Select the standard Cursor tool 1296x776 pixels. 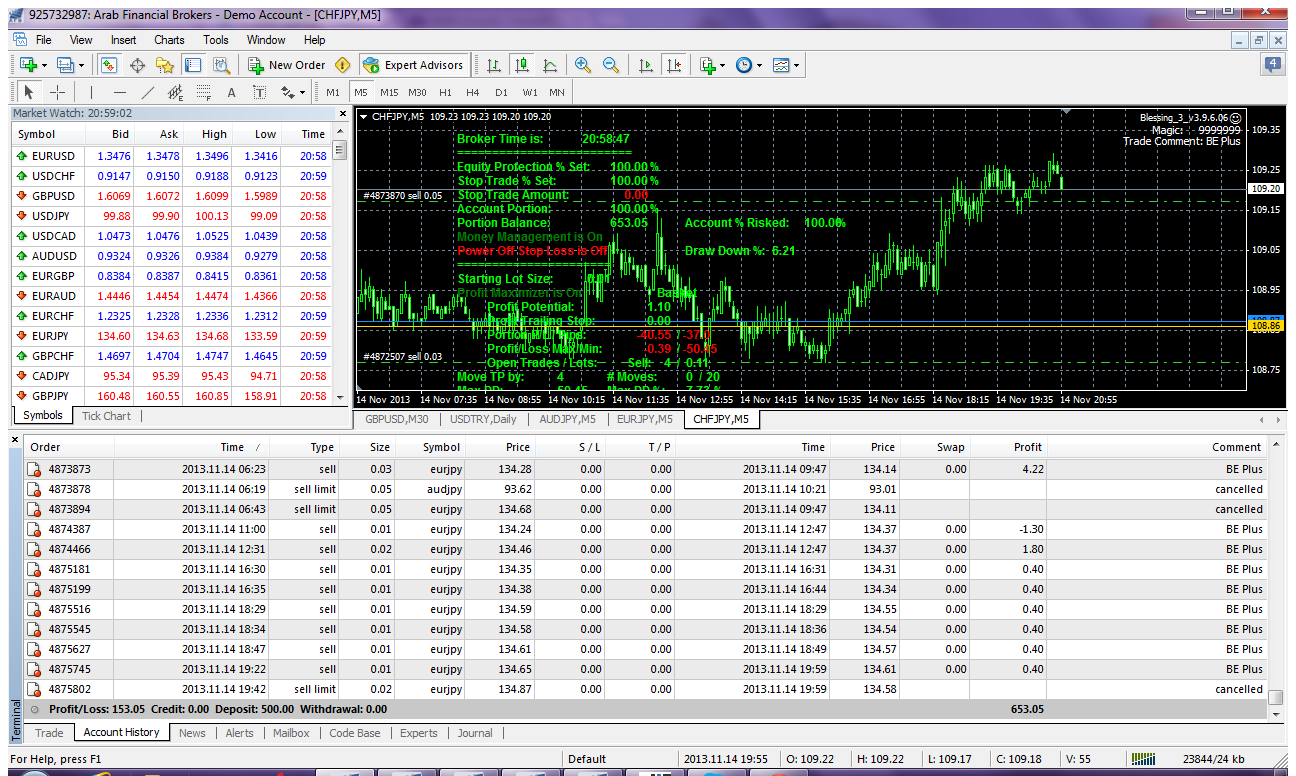click(28, 92)
